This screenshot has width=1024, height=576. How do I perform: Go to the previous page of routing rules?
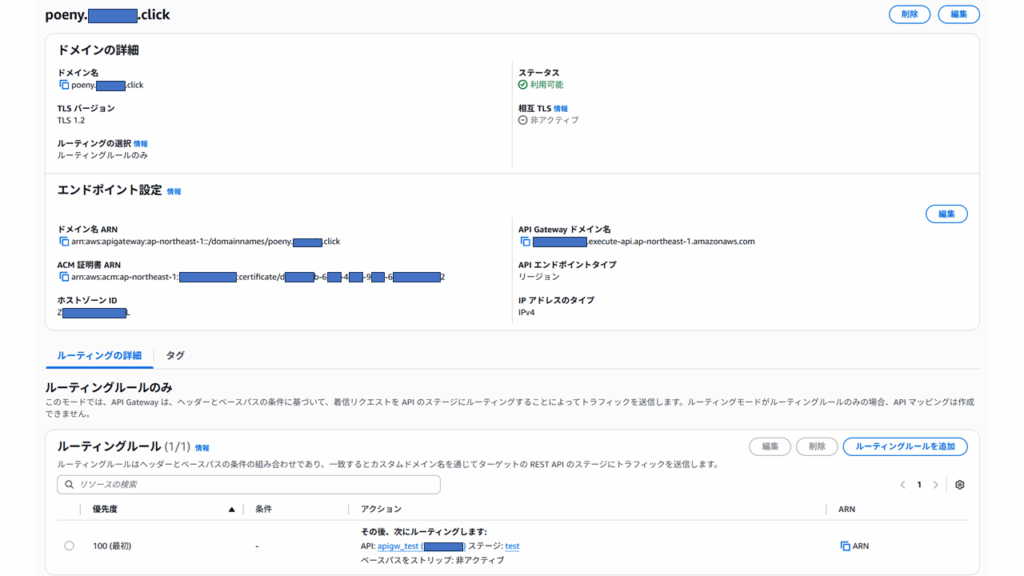point(903,485)
